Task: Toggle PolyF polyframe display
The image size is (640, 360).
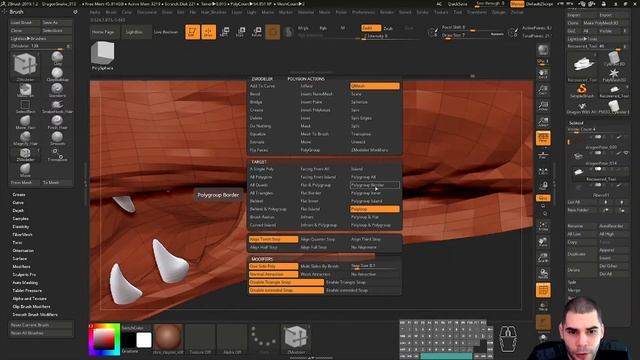Action: (543, 290)
